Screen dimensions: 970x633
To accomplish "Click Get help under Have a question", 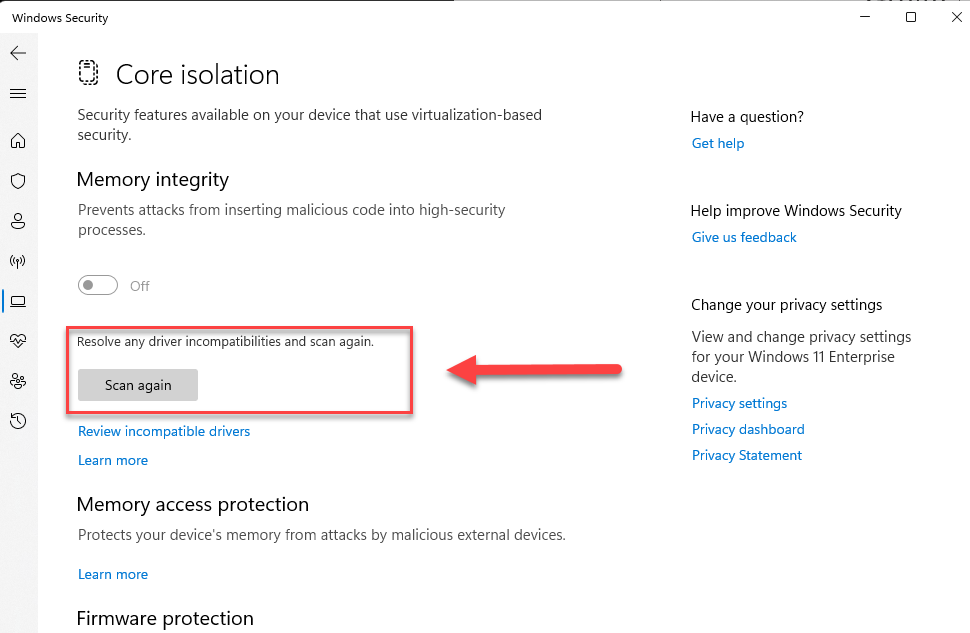I will (x=717, y=143).
